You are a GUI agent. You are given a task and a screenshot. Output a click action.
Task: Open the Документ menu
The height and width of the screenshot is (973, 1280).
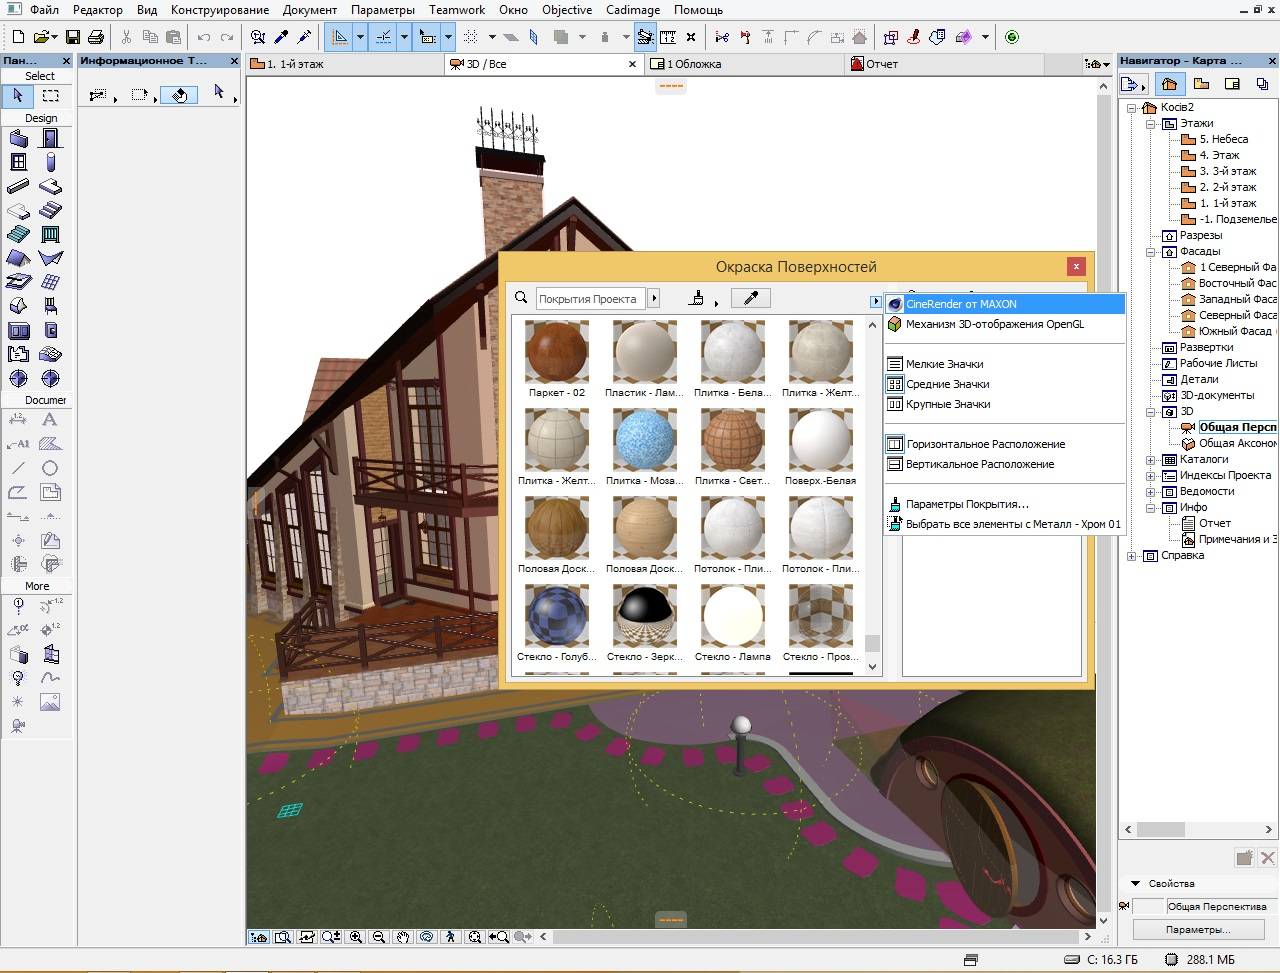[x=309, y=10]
